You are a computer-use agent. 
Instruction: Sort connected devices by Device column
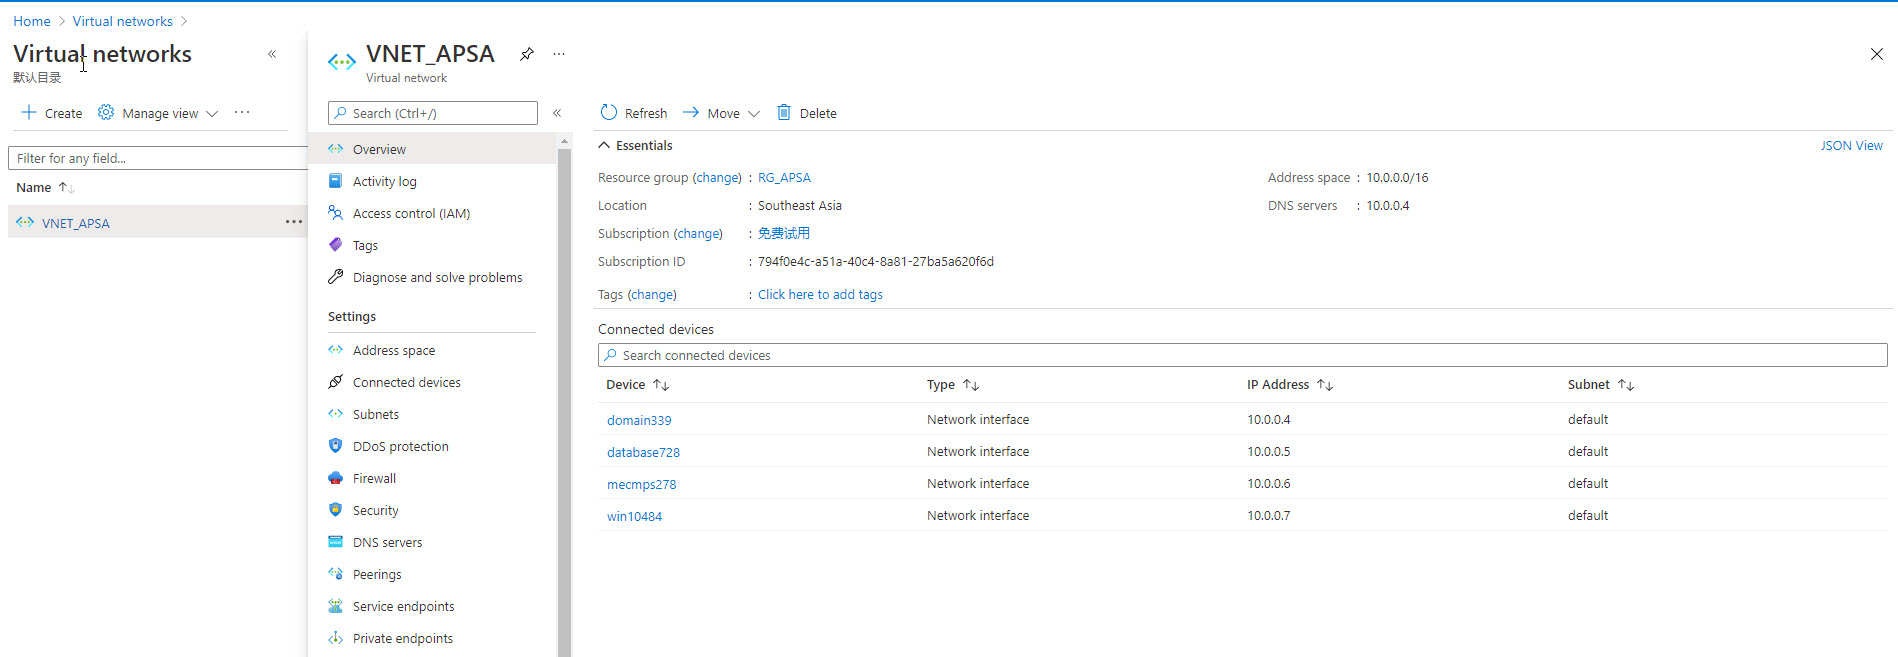[x=661, y=385]
